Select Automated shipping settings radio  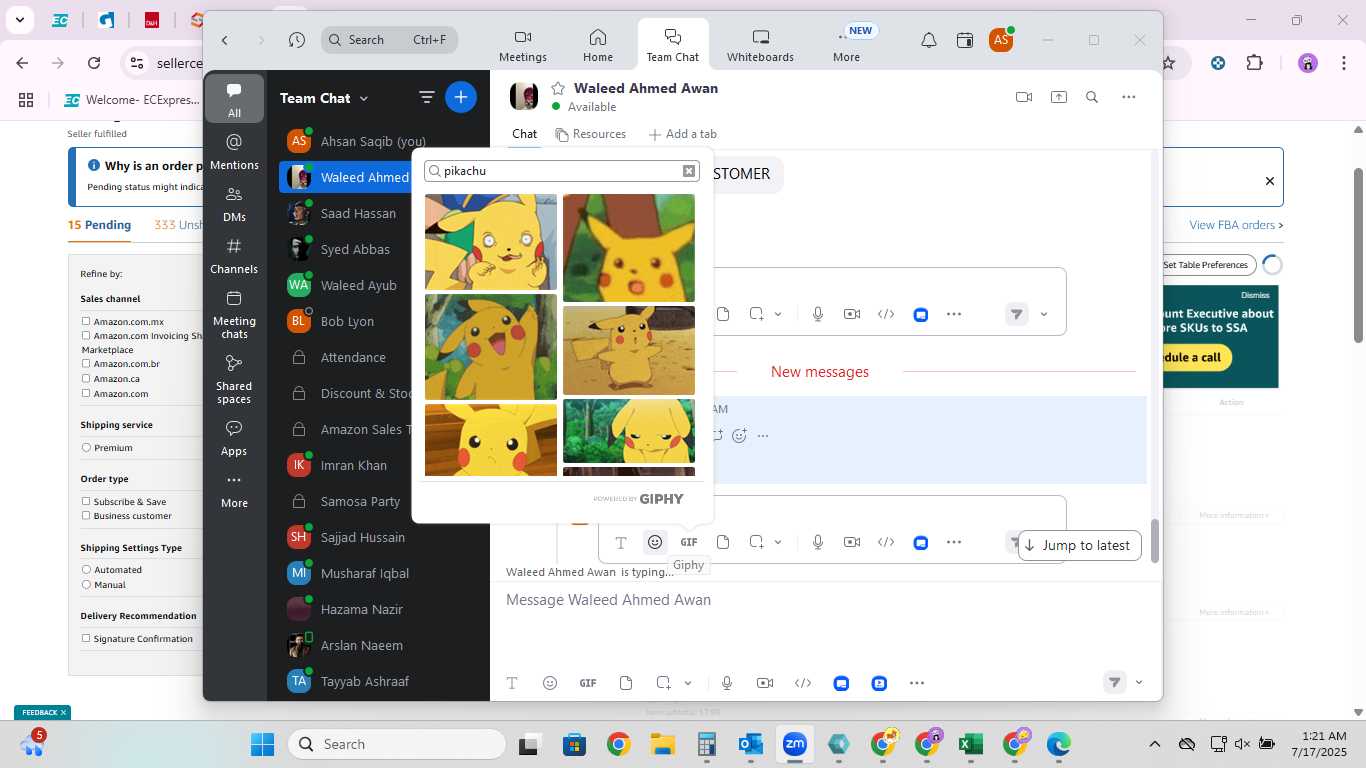click(x=86, y=569)
